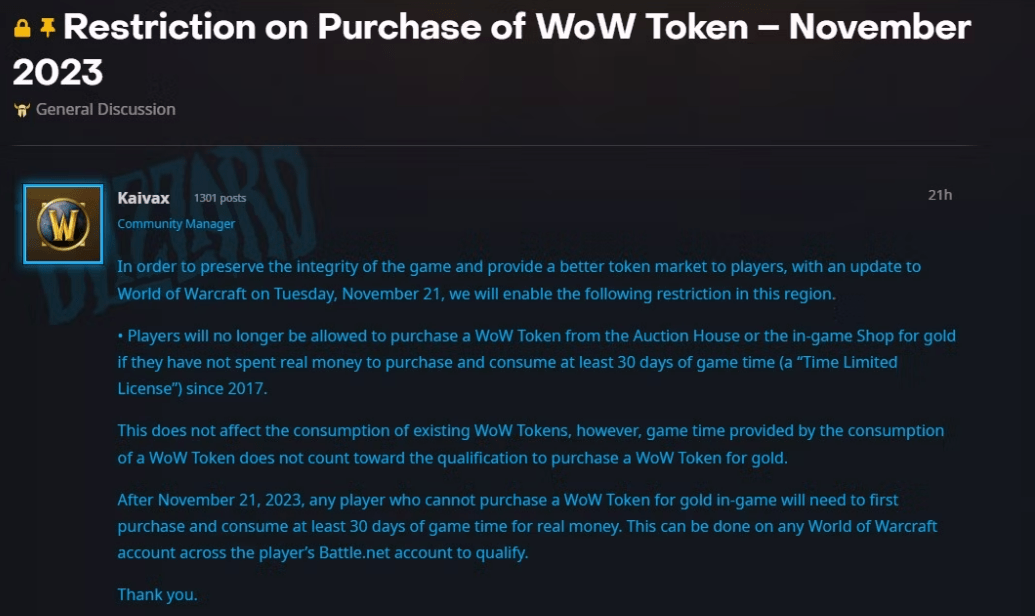This screenshot has width=1035, height=616.
Task: Click the pin icon beside the topic title
Action: pyautogui.click(x=47, y=29)
